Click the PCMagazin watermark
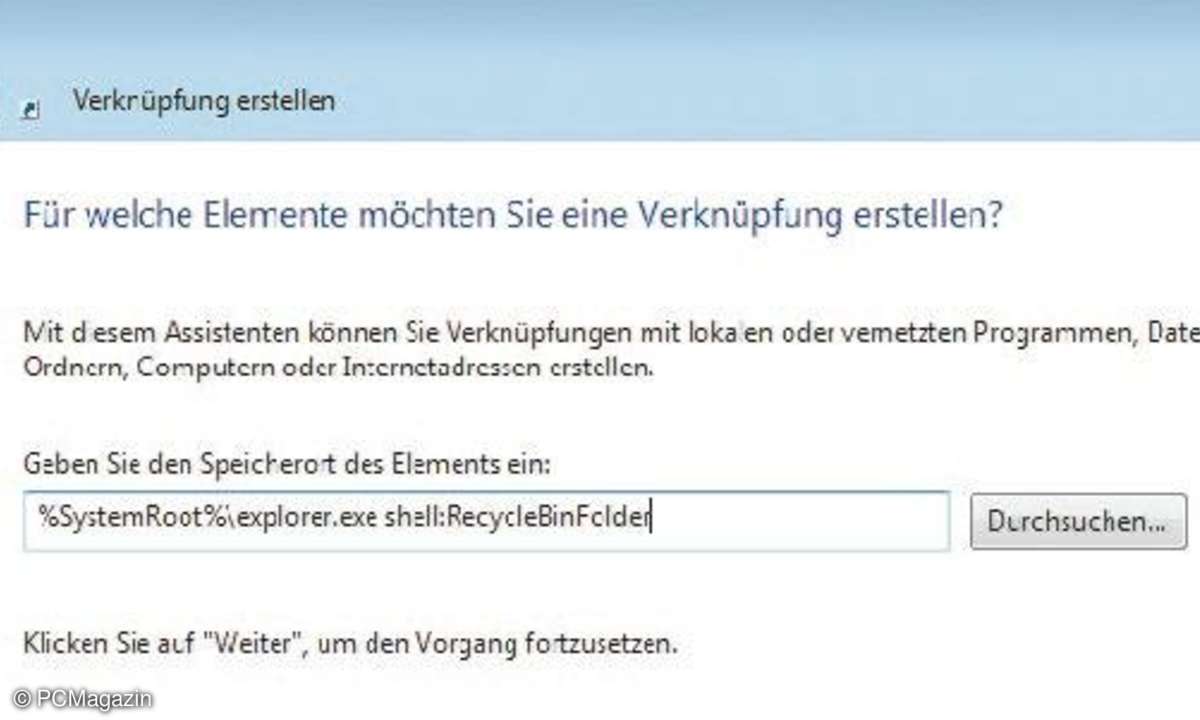Viewport: 1200px width, 720px height. coord(84,697)
